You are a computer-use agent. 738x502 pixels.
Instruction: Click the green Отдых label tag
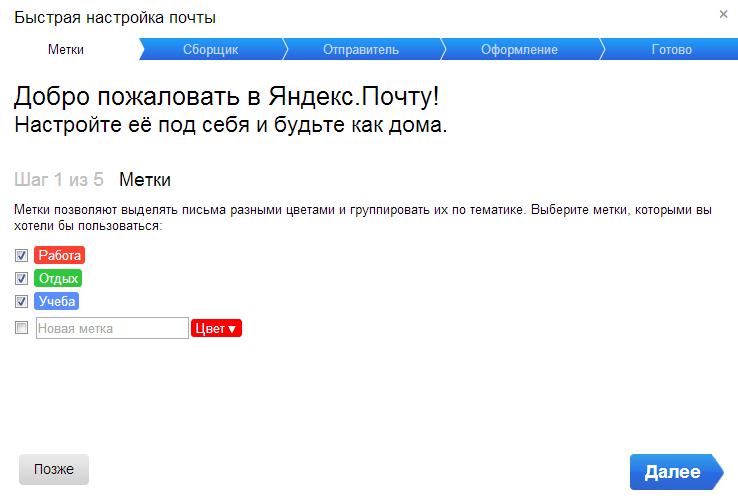pyautogui.click(x=58, y=278)
